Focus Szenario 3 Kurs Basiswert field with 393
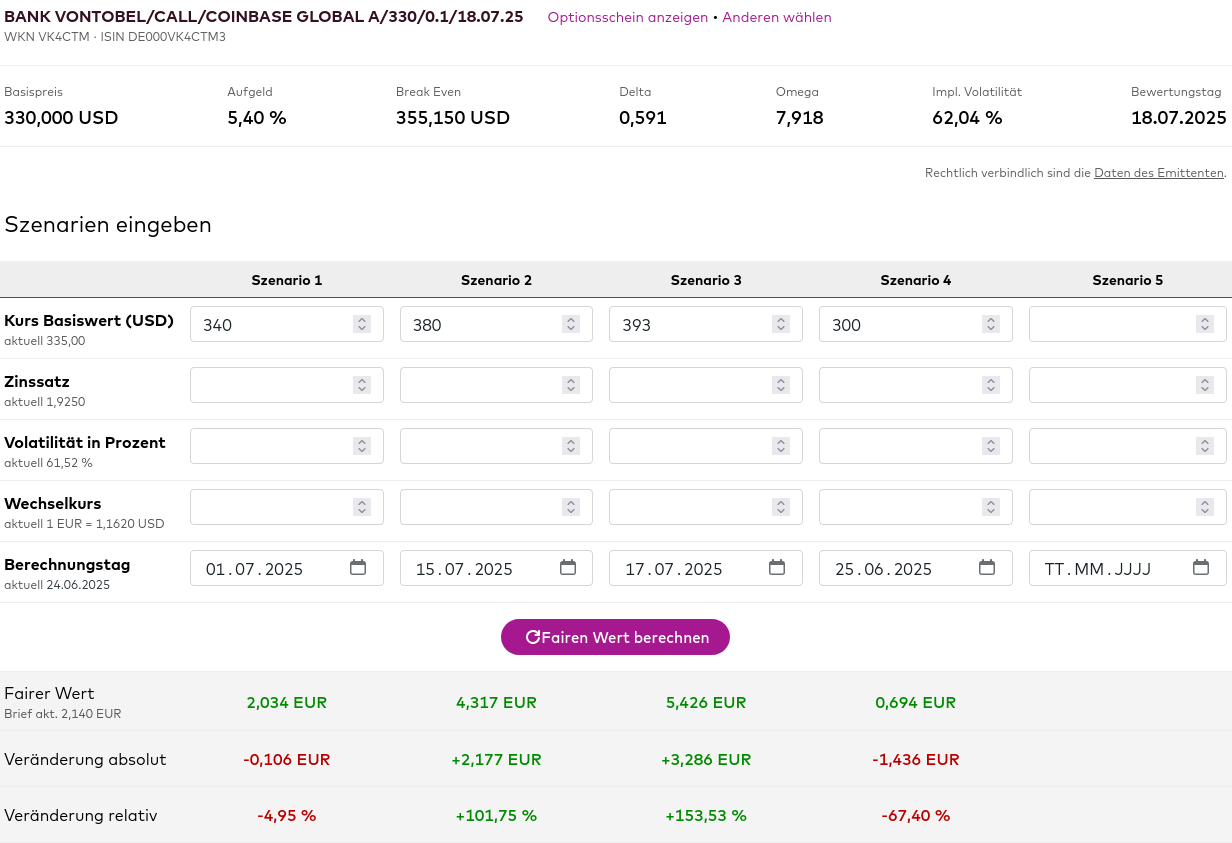The width and height of the screenshot is (1232, 843). point(690,324)
